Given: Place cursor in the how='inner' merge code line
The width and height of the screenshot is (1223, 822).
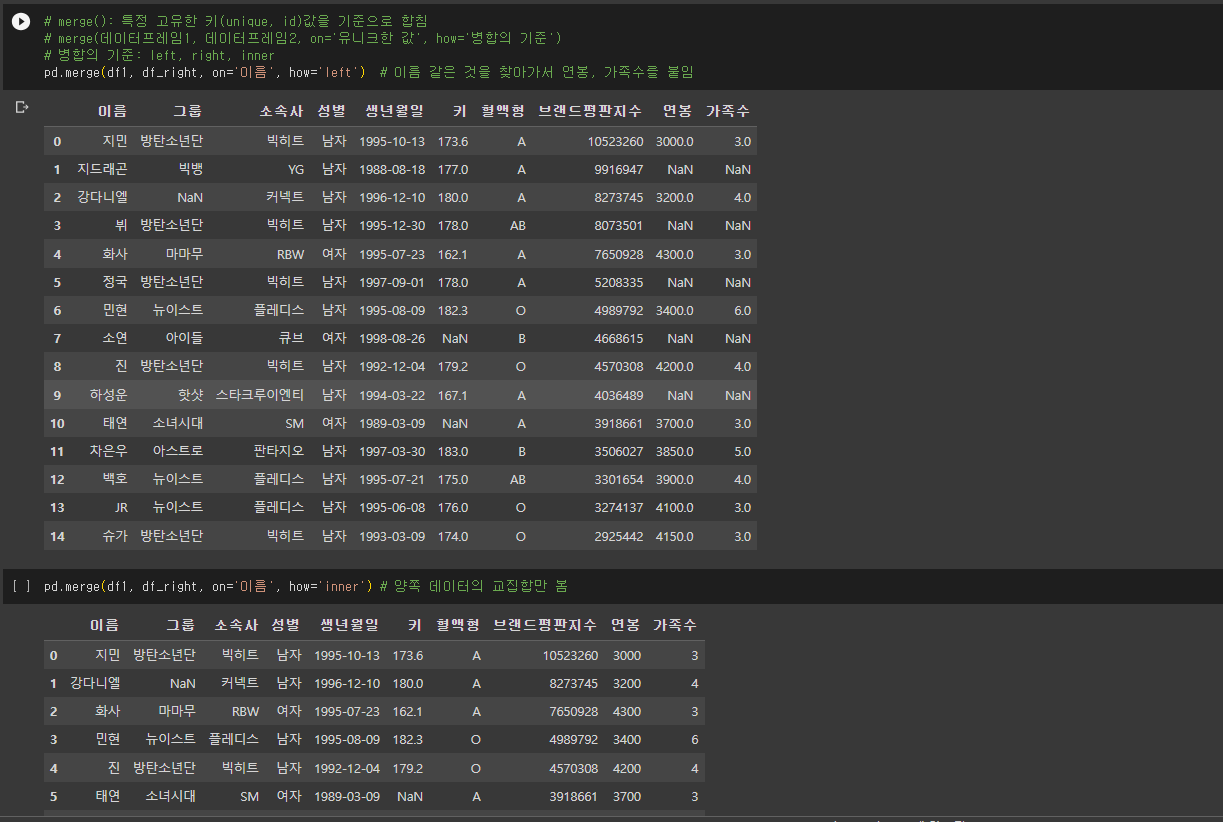Looking at the screenshot, I should click(207, 586).
